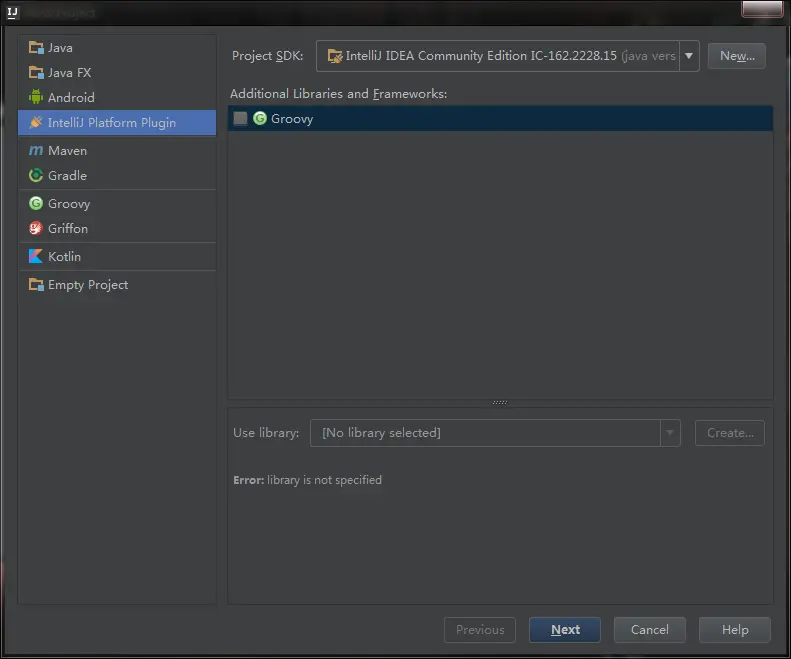
Task: Click the Gradle icon in the project list
Action: (36, 176)
